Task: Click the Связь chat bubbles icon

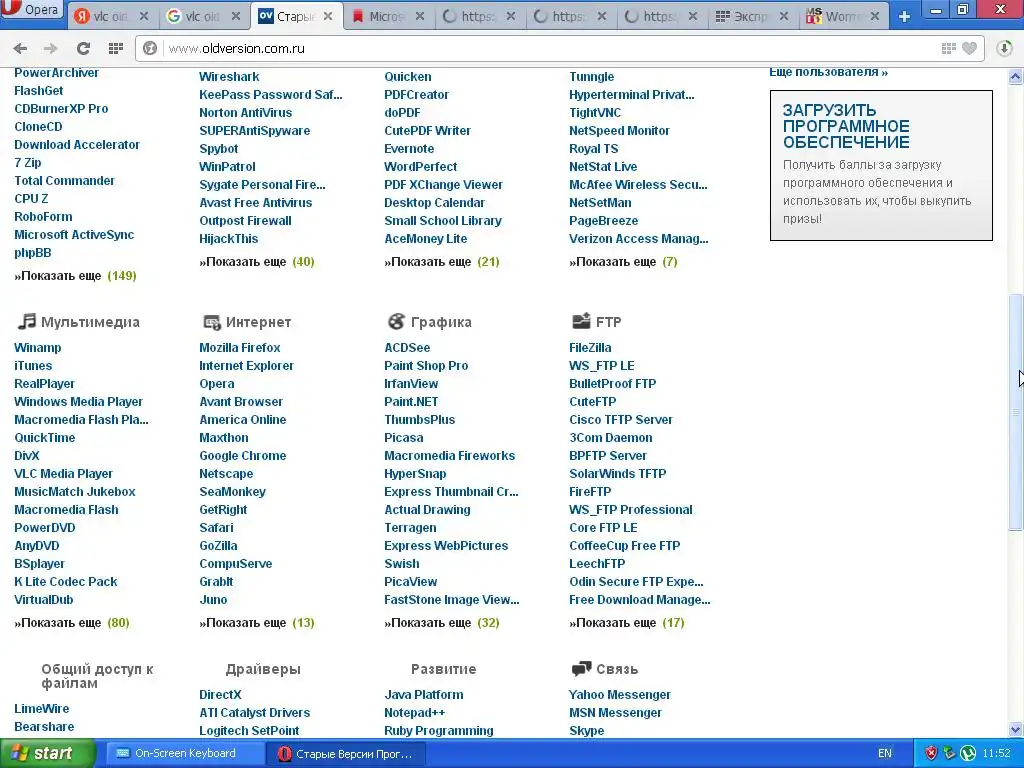Action: click(x=581, y=669)
